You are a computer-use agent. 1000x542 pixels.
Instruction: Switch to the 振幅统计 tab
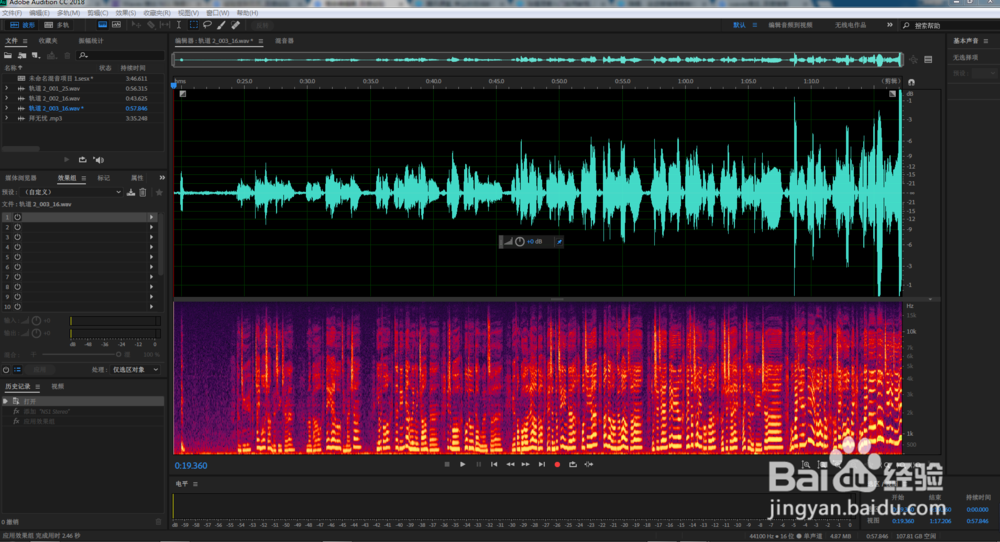coord(91,41)
